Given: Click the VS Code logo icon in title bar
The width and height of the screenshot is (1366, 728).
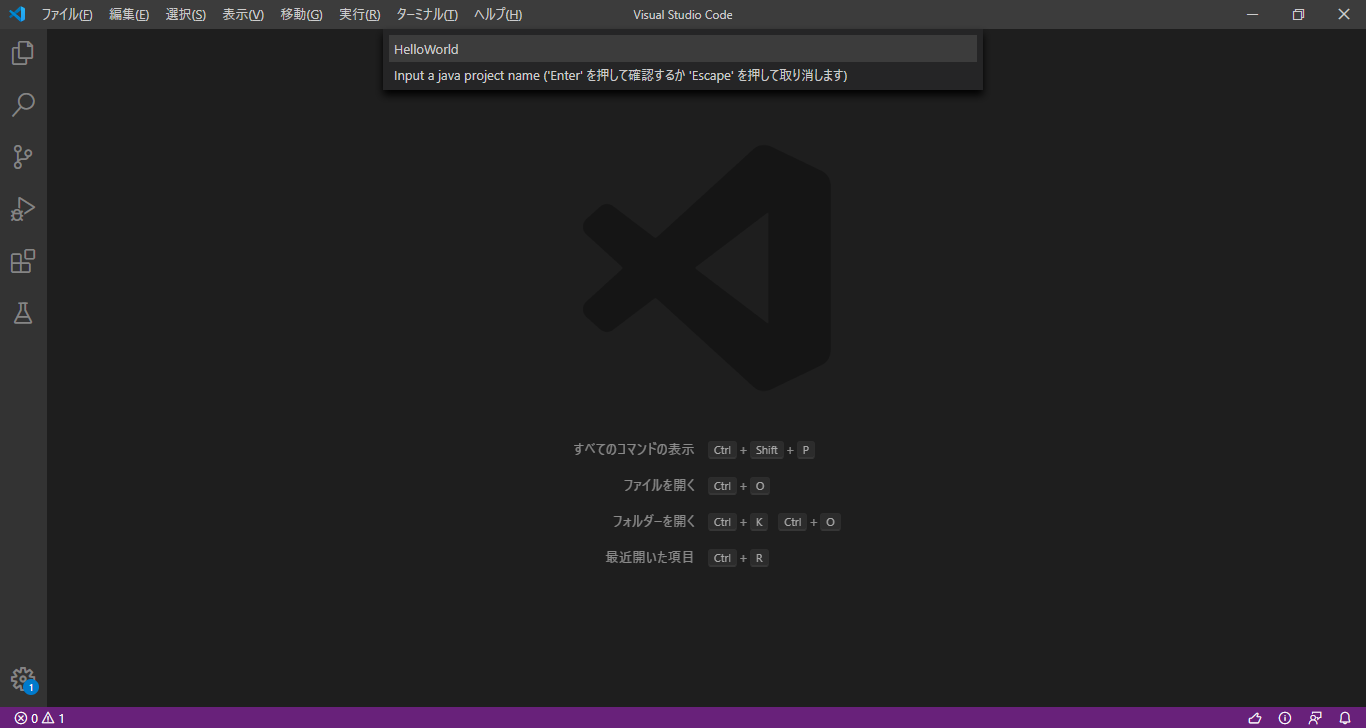Looking at the screenshot, I should [16, 14].
